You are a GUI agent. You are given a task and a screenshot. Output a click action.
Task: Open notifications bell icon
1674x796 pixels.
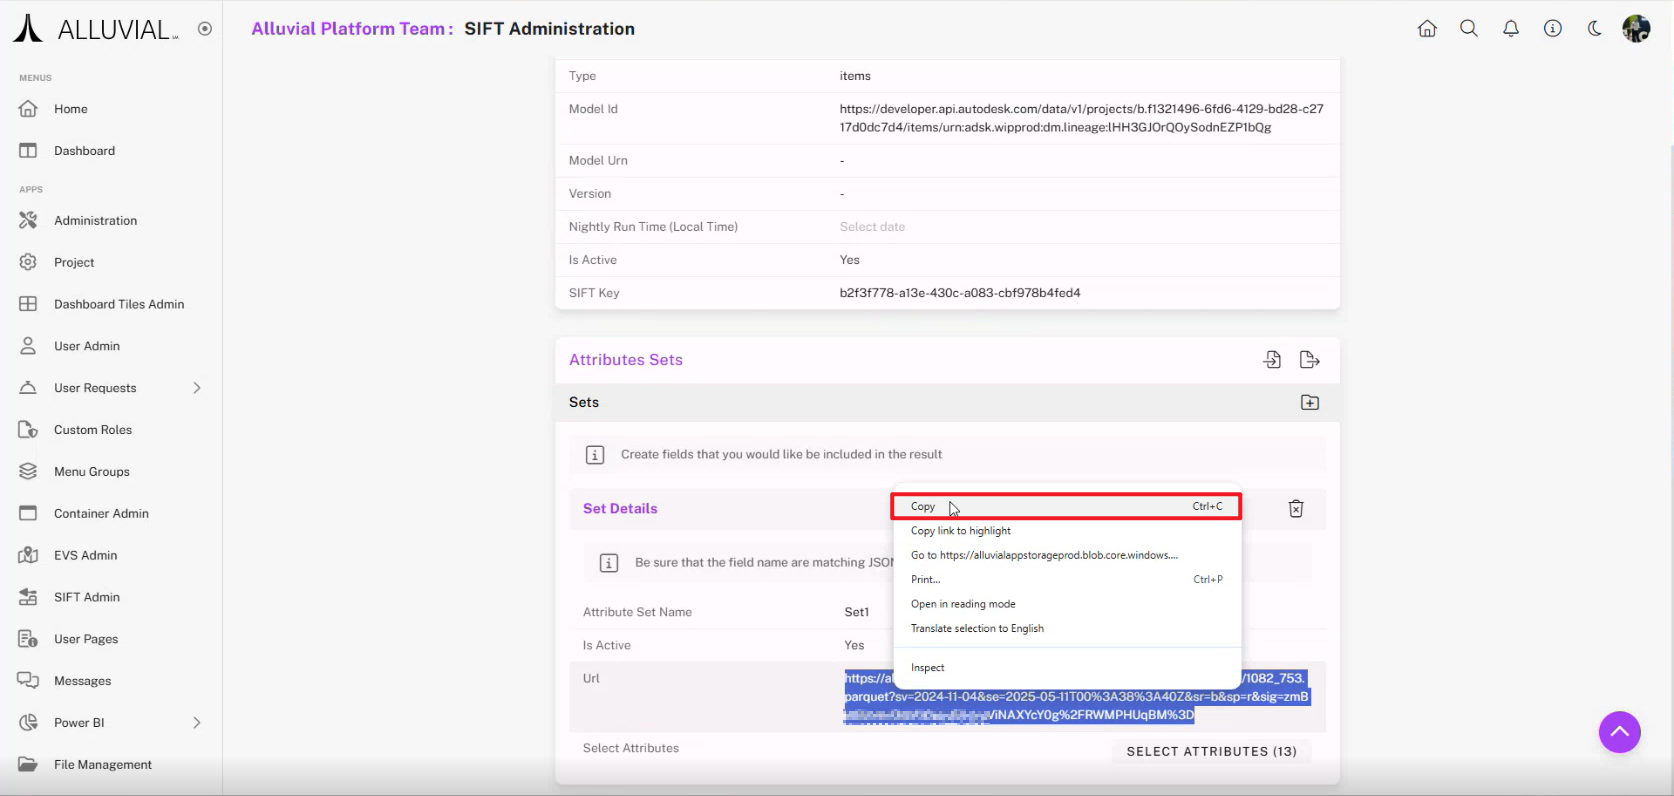(x=1511, y=29)
